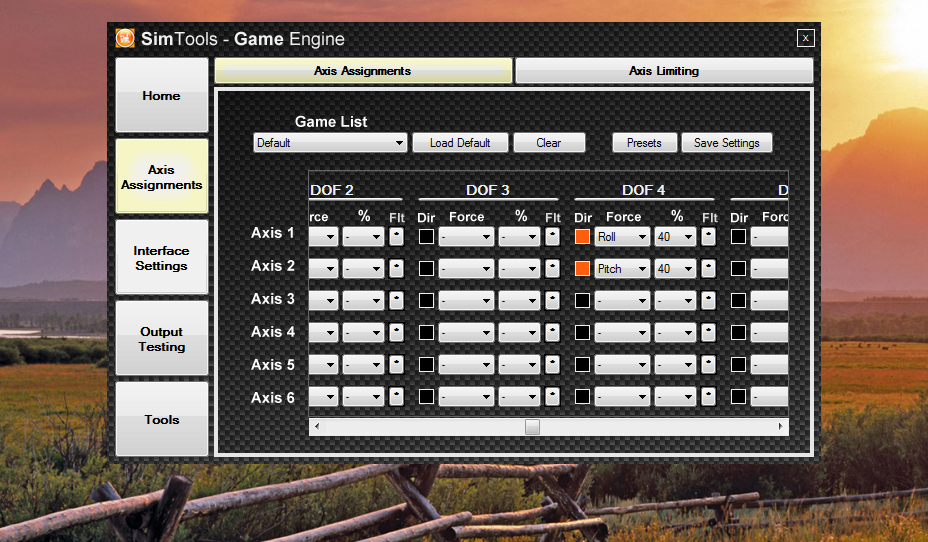Viewport: 928px width, 542px height.
Task: Open DOF 3 Force dropdown for Axis 1
Action: point(466,237)
